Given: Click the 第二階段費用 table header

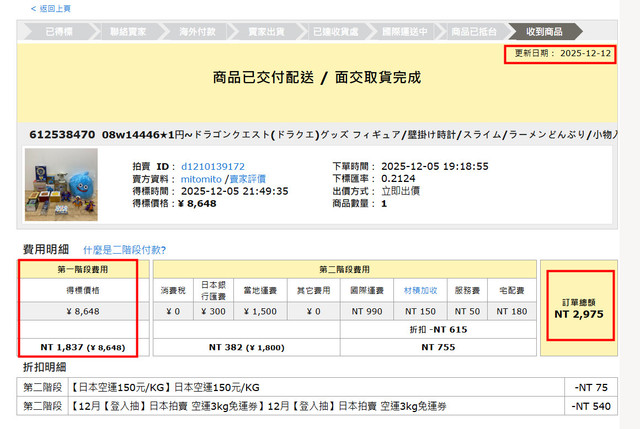Looking at the screenshot, I should [344, 269].
